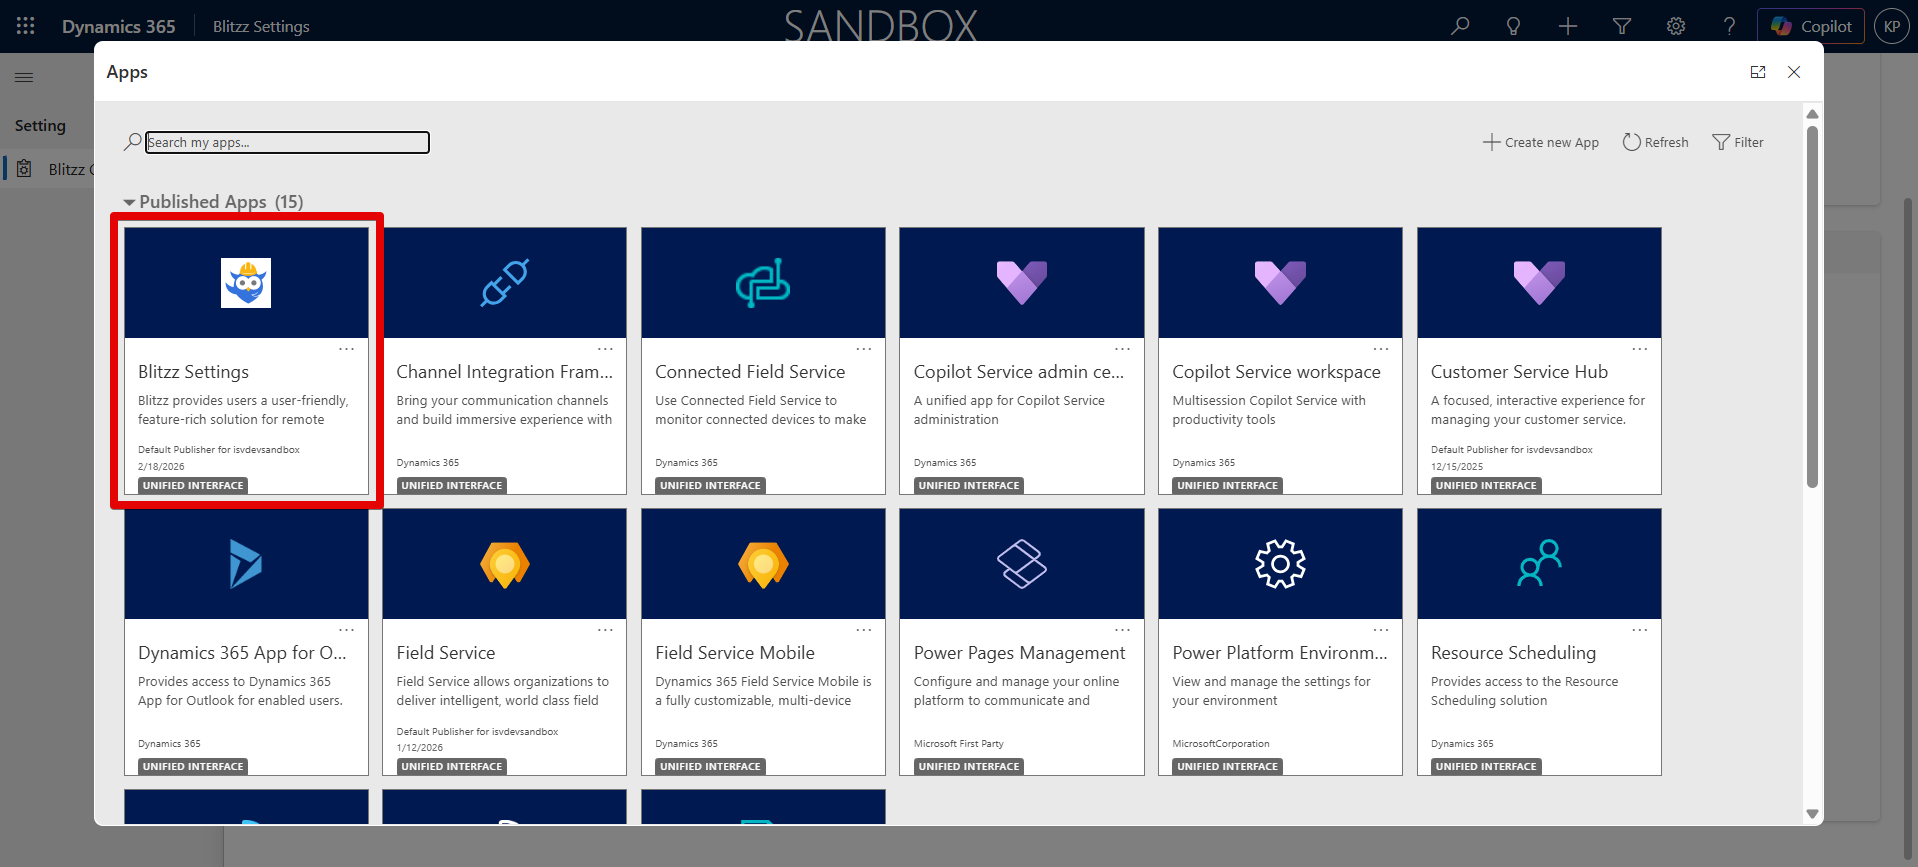The image size is (1918, 867).
Task: Open Field Service pin icon
Action: click(x=505, y=564)
